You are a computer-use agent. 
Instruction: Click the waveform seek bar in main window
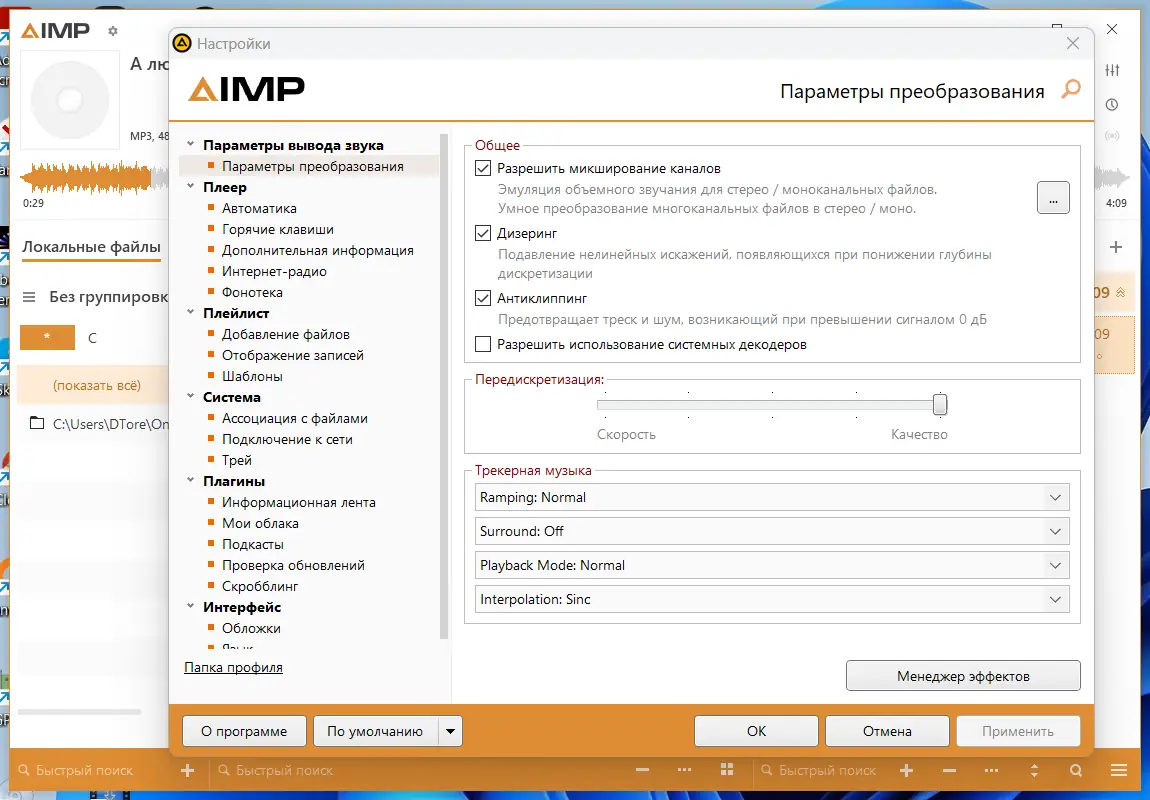[95, 178]
